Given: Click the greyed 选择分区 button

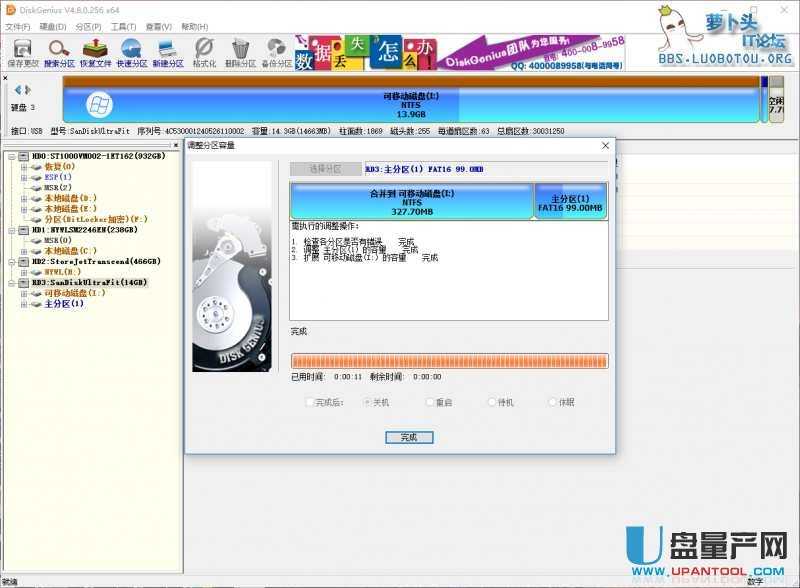Looking at the screenshot, I should [324, 169].
